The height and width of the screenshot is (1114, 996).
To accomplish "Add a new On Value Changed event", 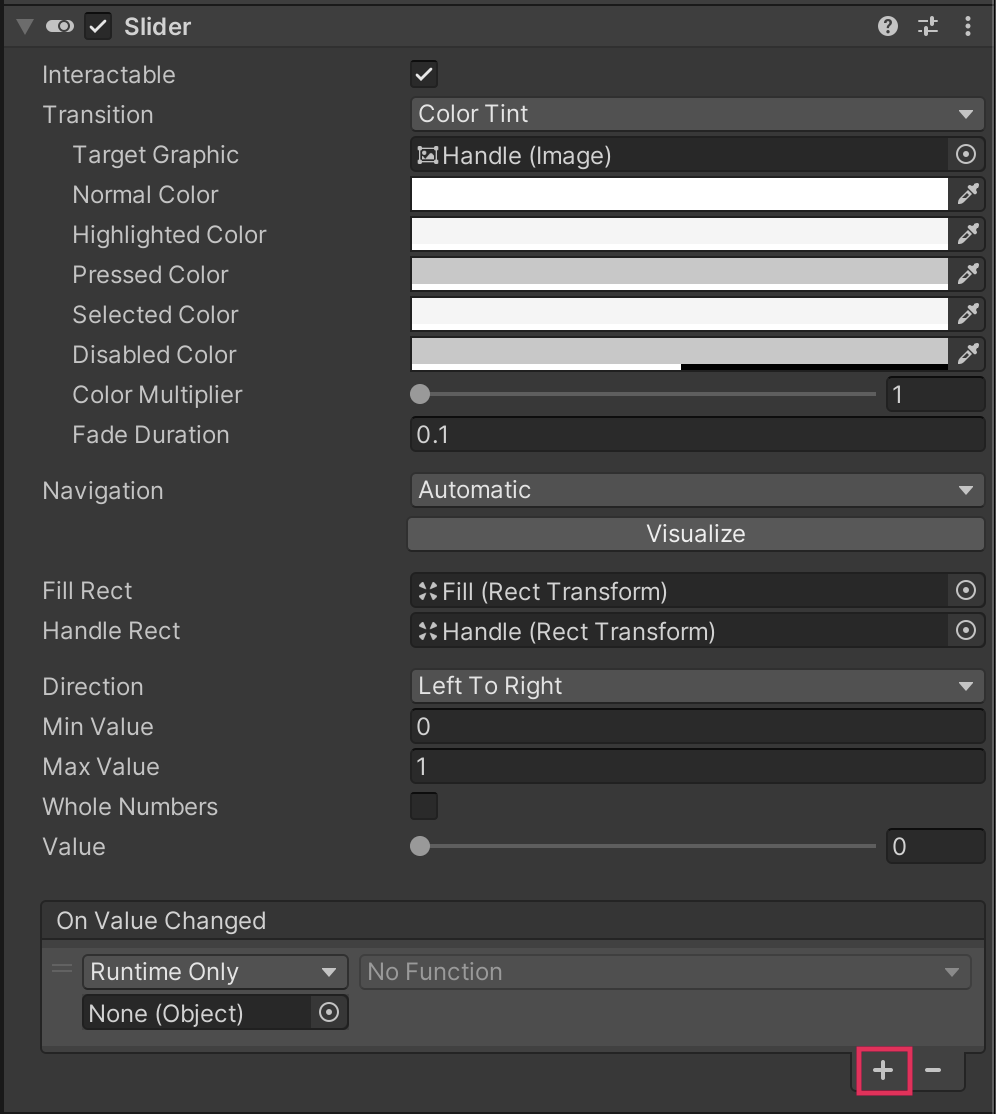I will [883, 1070].
